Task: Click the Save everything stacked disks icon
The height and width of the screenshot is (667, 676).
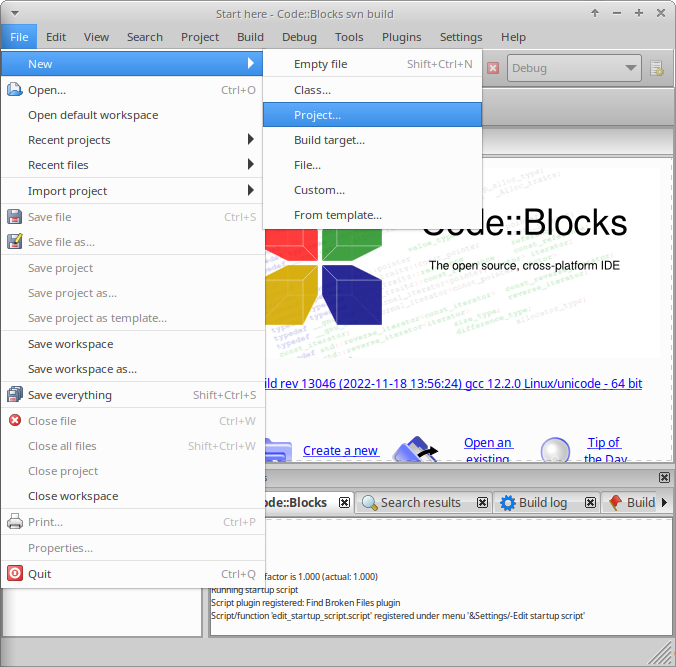Action: 15,395
